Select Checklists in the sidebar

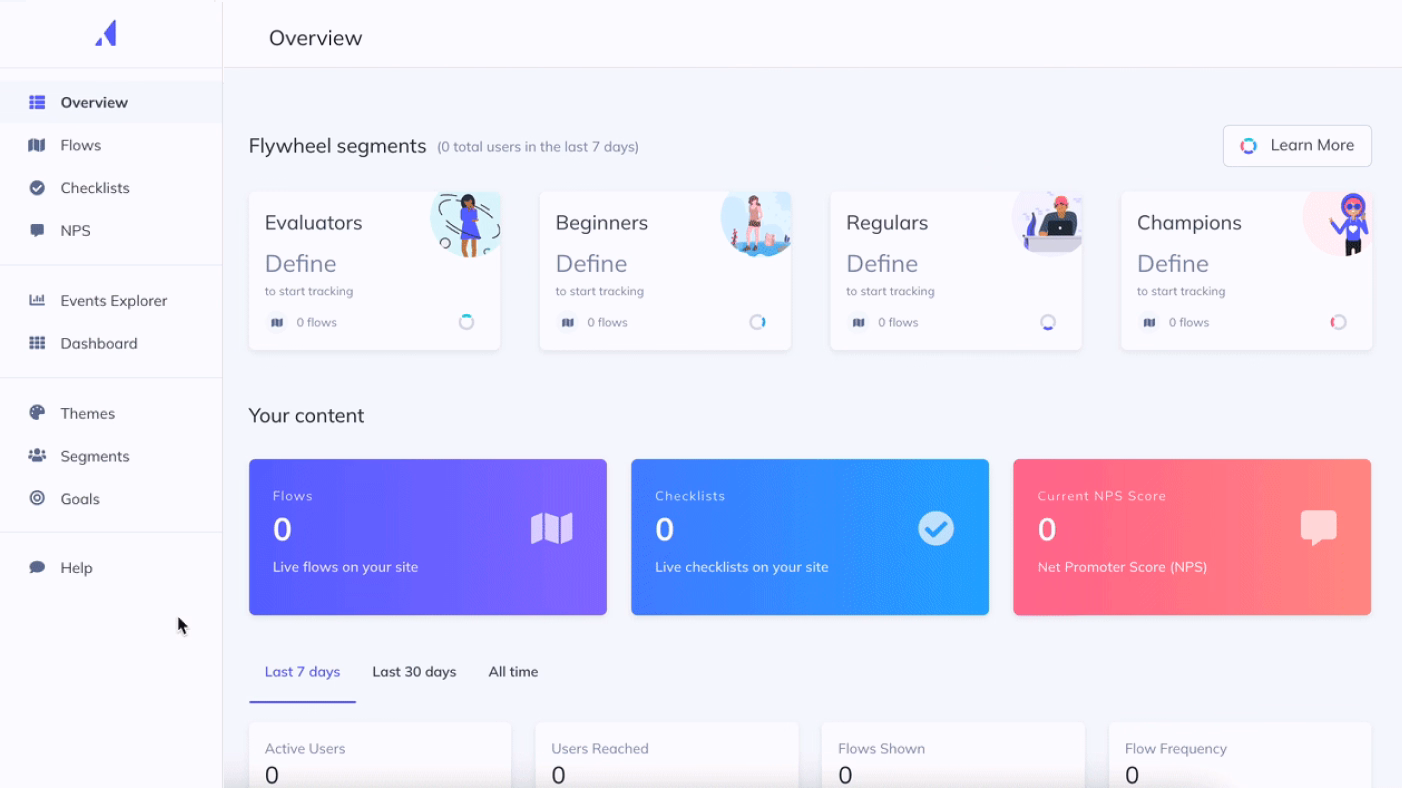point(96,187)
